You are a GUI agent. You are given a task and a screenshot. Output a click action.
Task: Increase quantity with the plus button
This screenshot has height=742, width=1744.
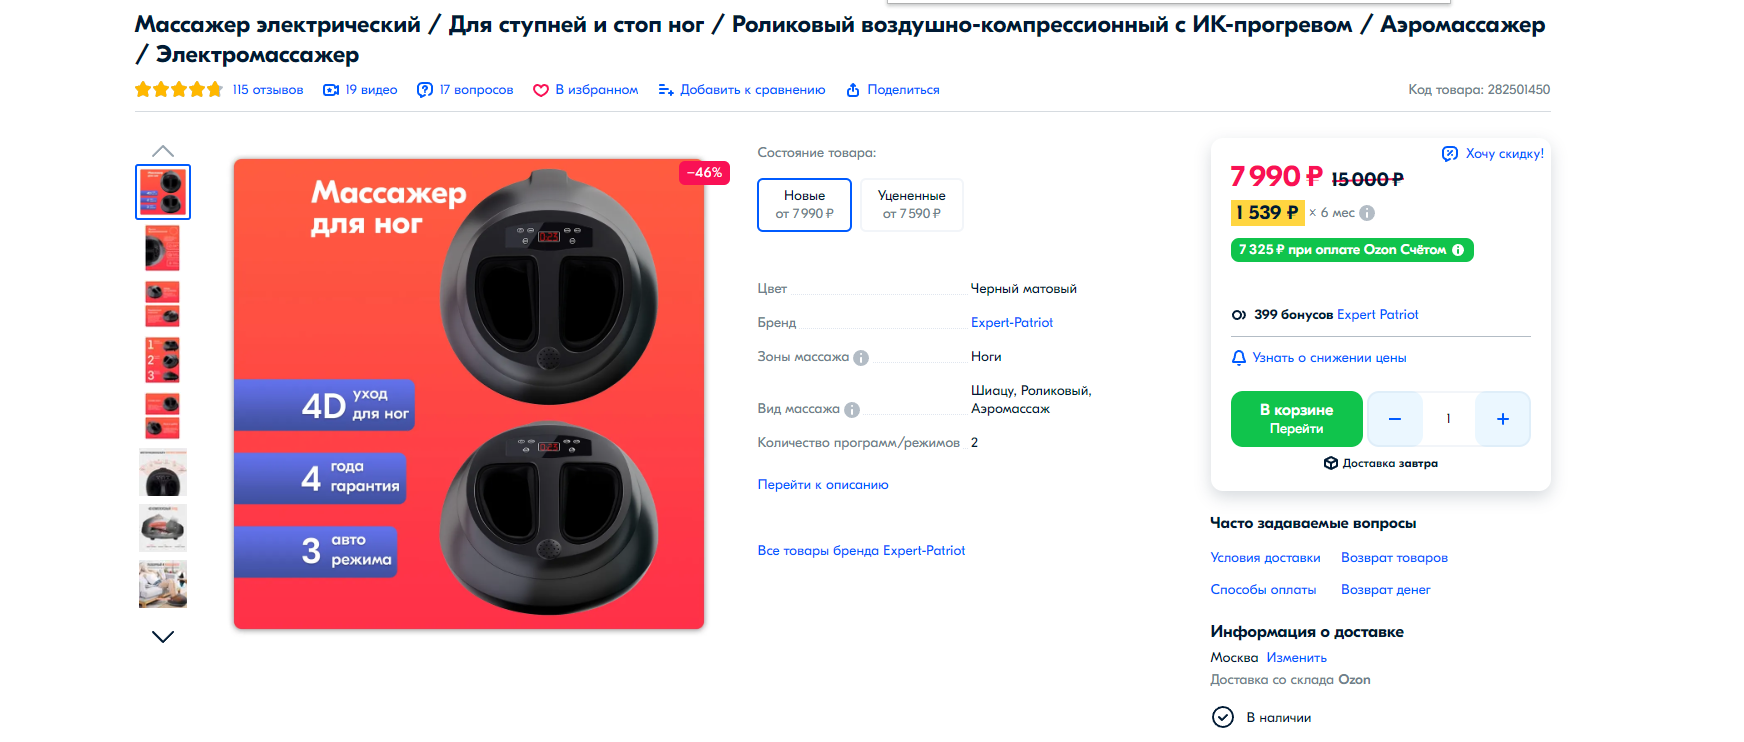tap(1502, 419)
